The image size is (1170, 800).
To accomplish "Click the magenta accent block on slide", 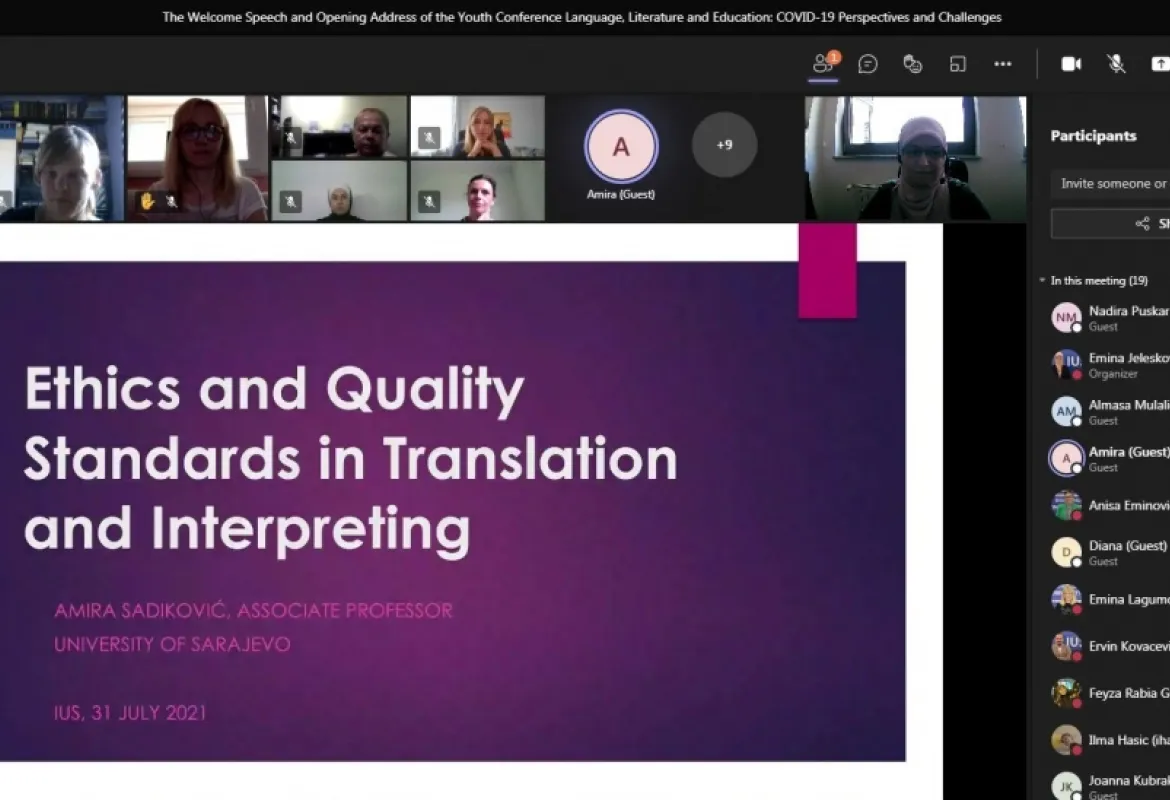I will click(x=827, y=270).
